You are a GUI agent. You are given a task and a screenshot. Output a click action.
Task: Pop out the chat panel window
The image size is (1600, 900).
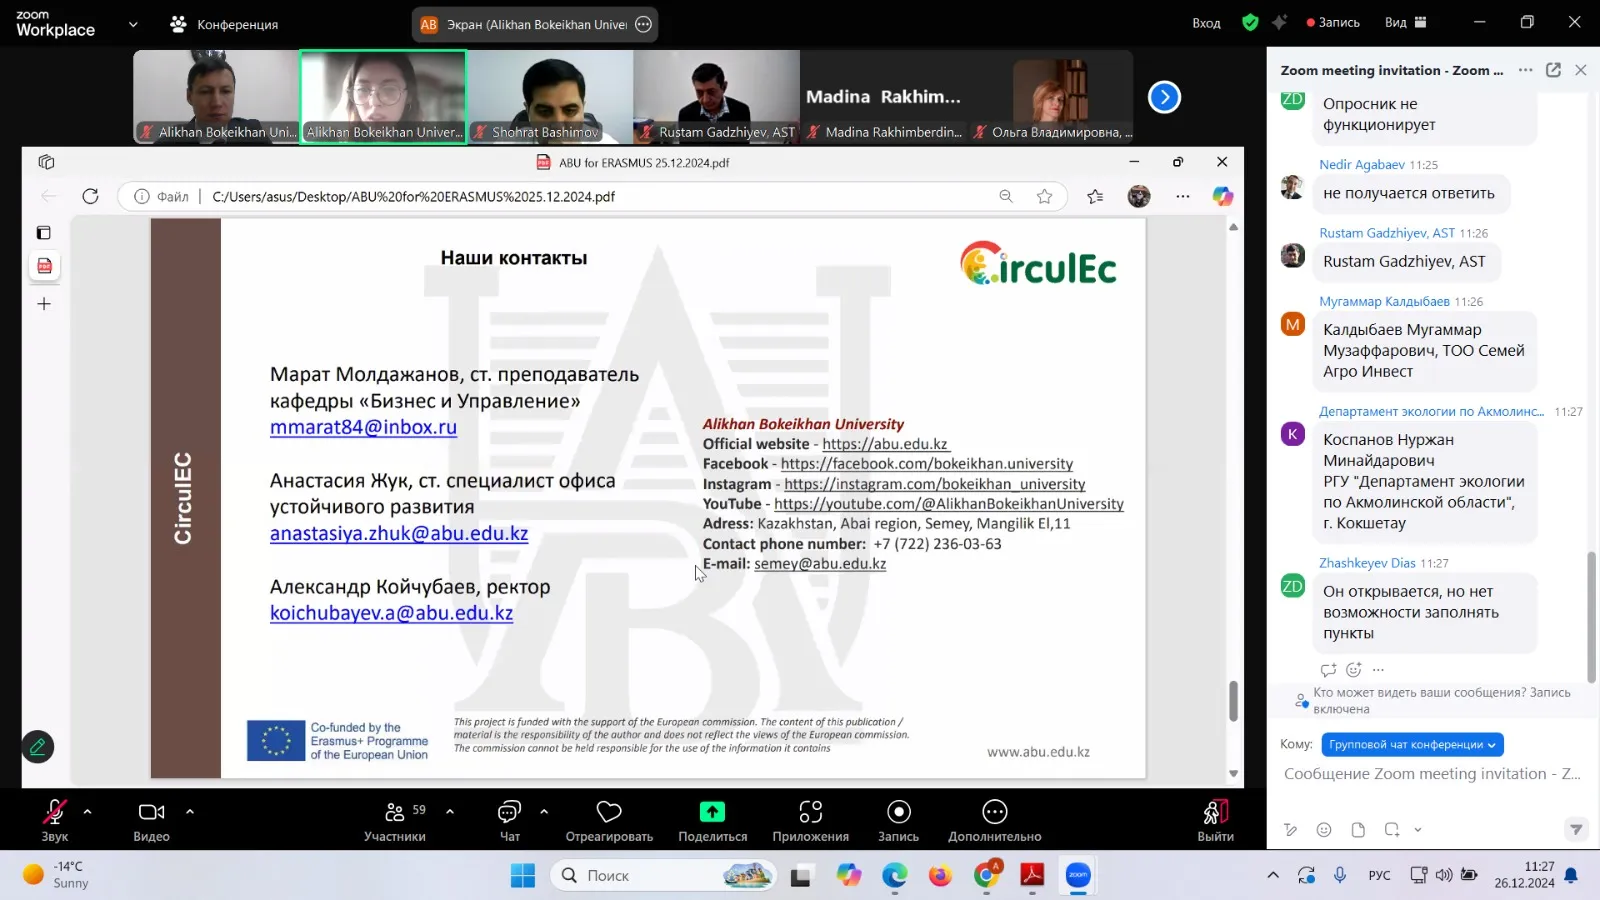click(1553, 70)
